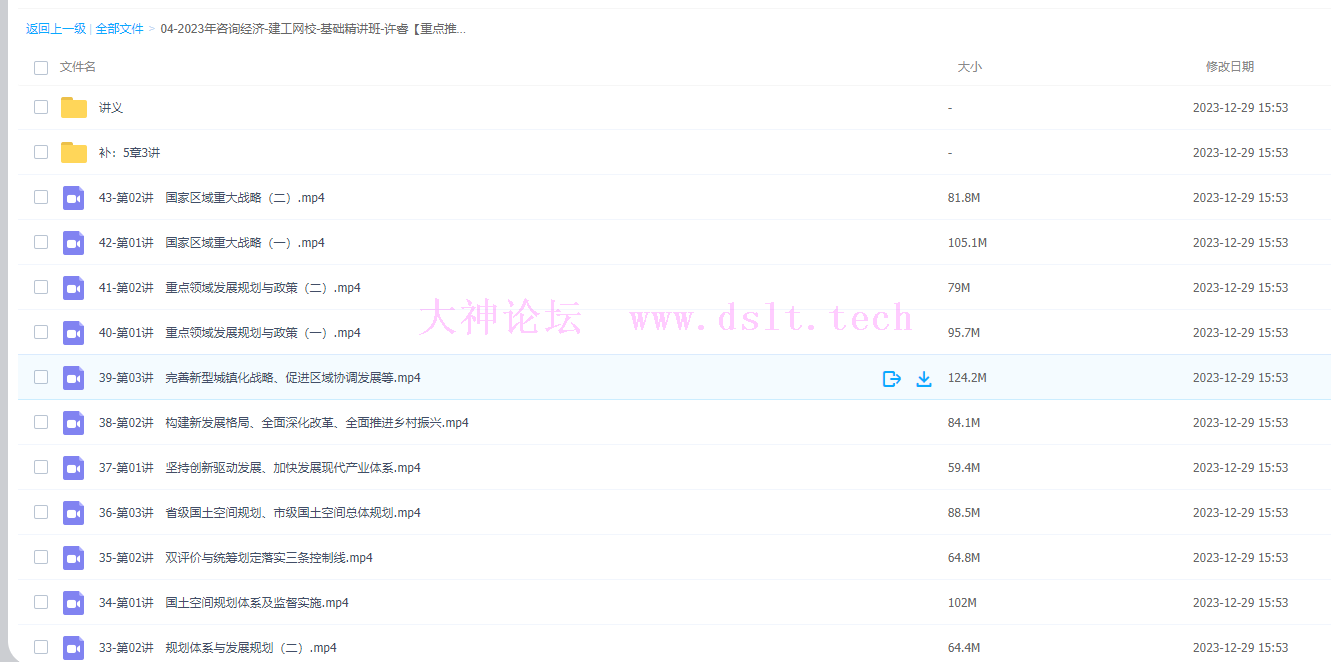Open 38-第02讲 构建新发展格局 file name
Viewport: 1331px width, 662px height.
(284, 423)
